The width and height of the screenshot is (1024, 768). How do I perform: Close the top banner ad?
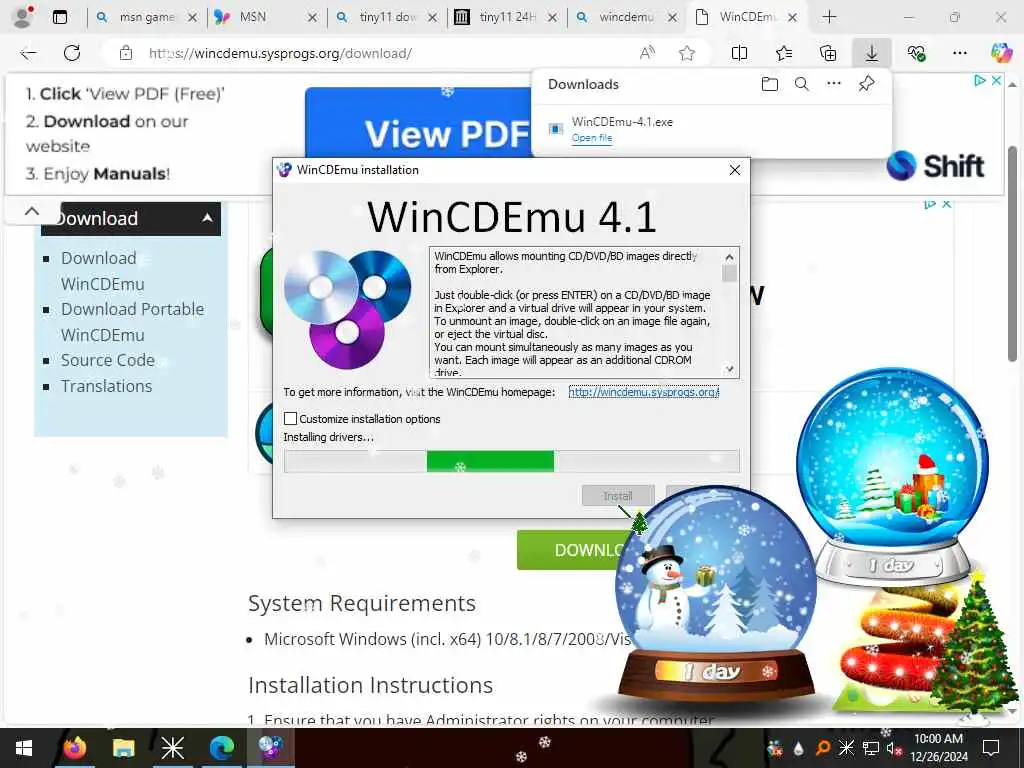(x=996, y=80)
